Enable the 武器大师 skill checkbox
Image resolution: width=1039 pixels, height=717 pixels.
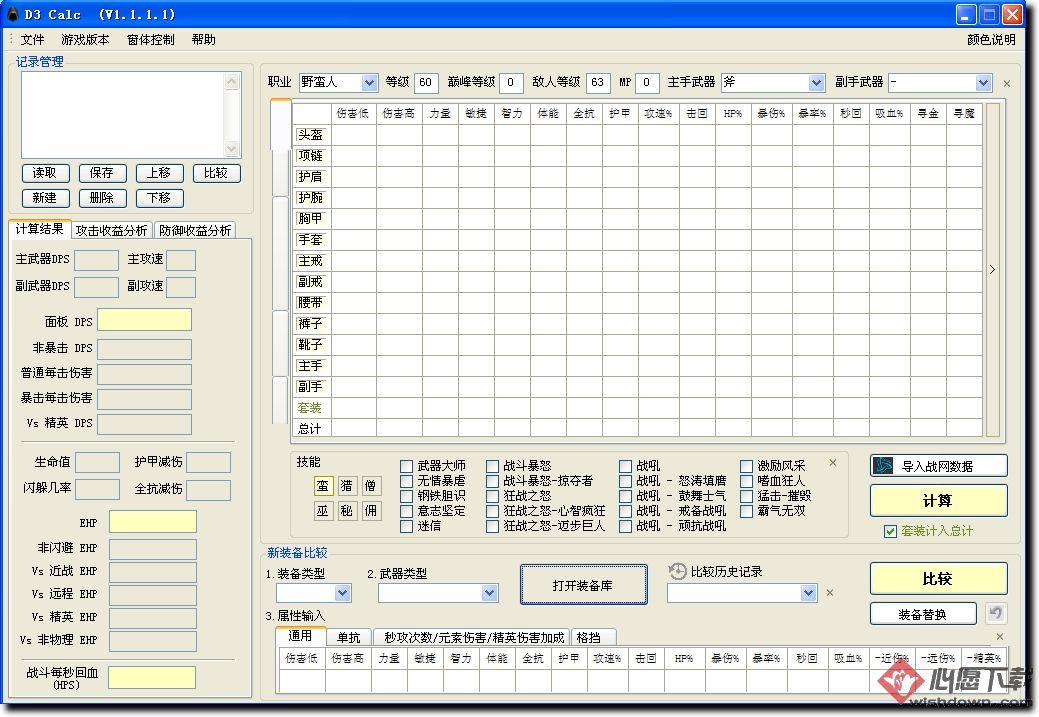coord(406,466)
